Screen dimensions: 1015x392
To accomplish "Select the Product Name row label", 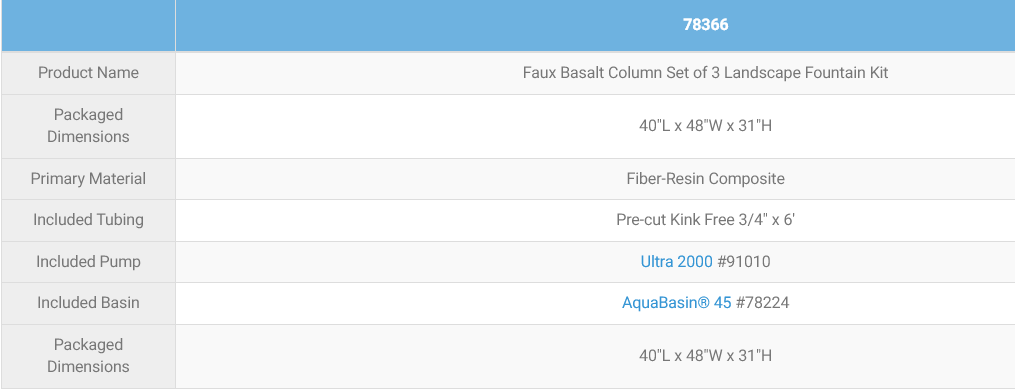I will [x=88, y=72].
